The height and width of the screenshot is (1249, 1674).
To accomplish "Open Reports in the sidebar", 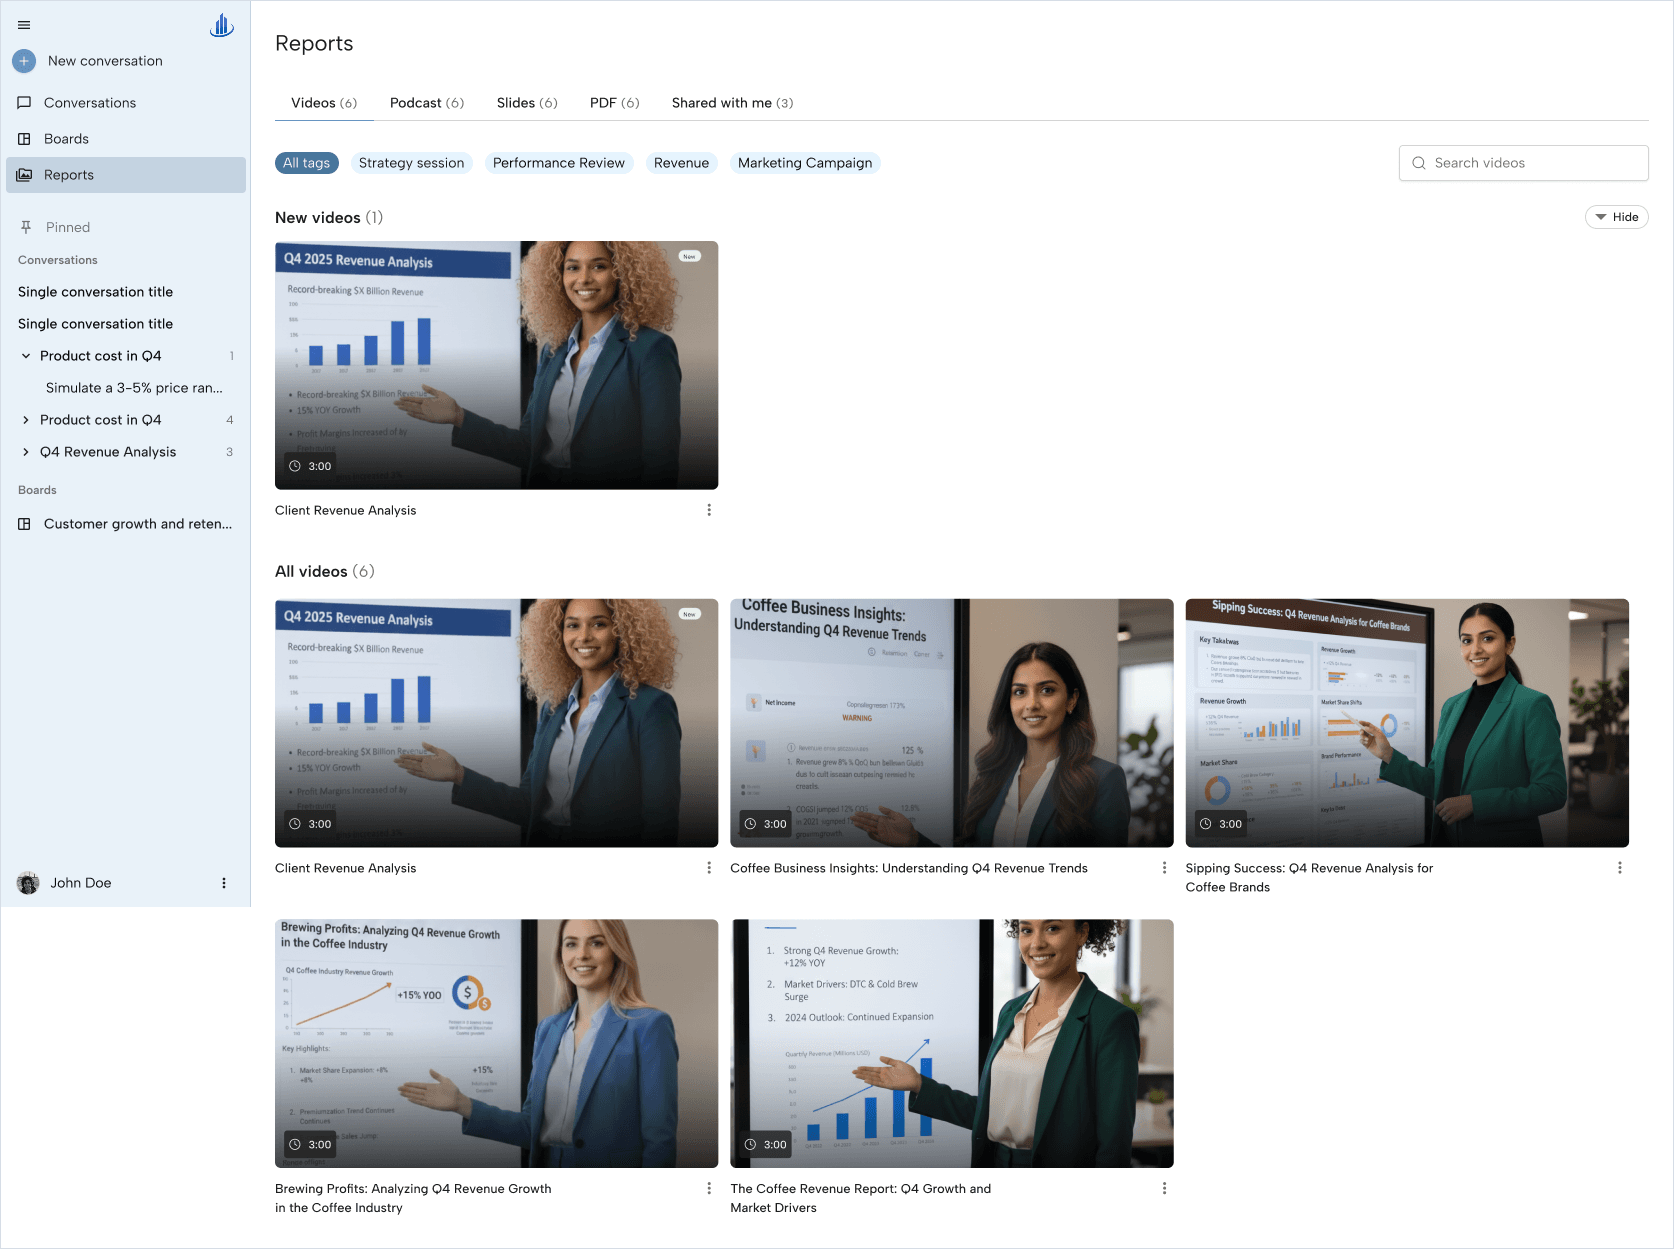I will point(126,175).
